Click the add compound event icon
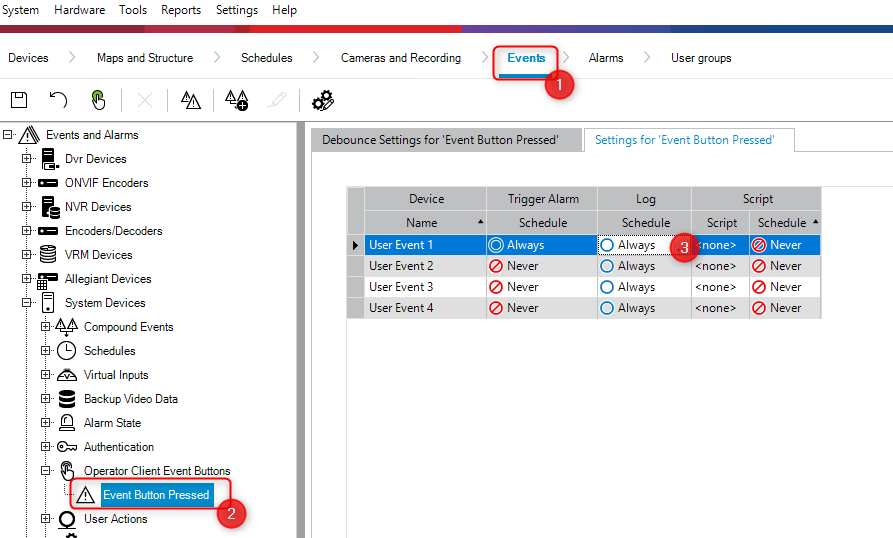Image resolution: width=893 pixels, height=538 pixels. coord(236,99)
